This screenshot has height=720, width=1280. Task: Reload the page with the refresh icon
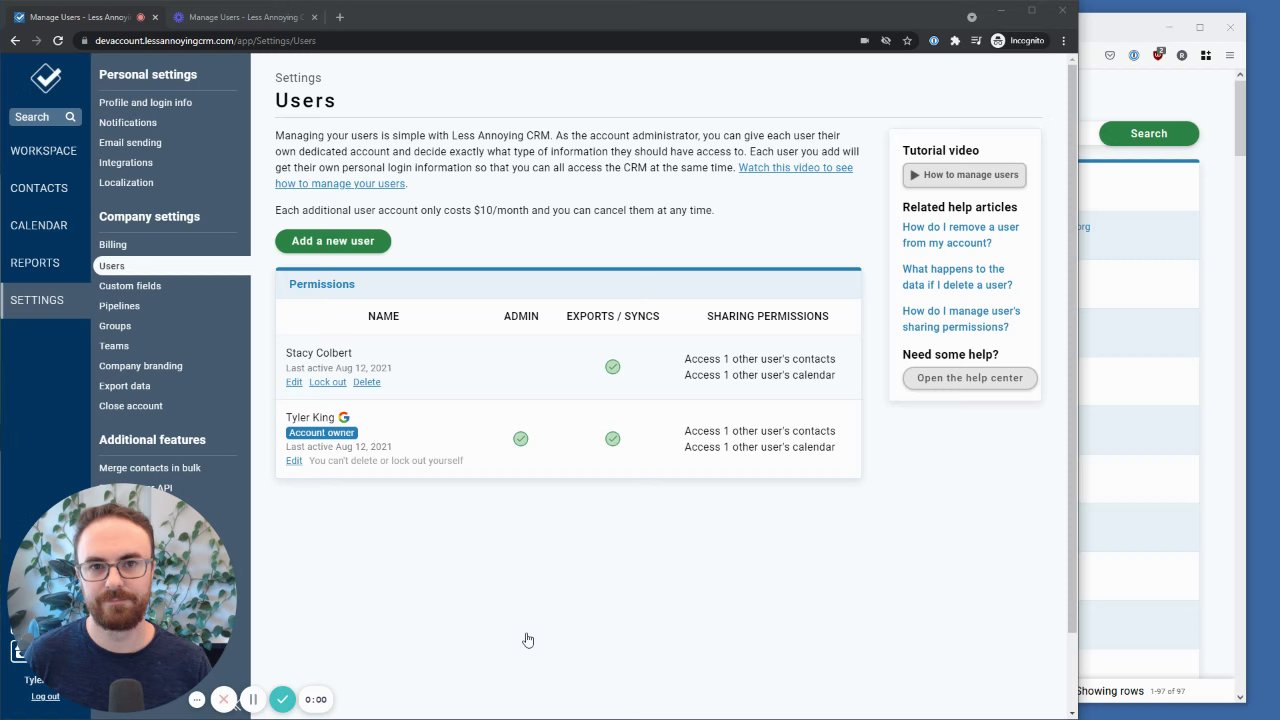tap(58, 41)
